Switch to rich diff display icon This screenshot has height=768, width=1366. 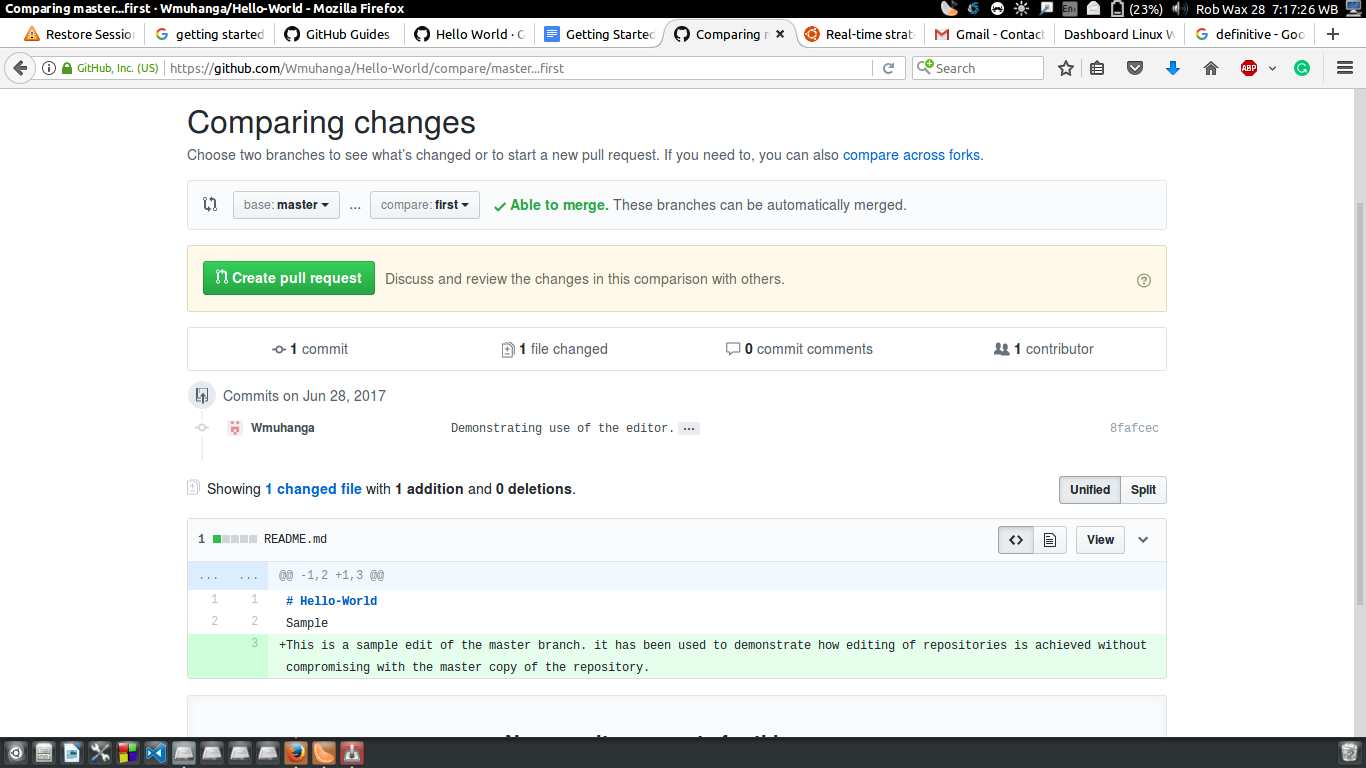[x=1050, y=539]
